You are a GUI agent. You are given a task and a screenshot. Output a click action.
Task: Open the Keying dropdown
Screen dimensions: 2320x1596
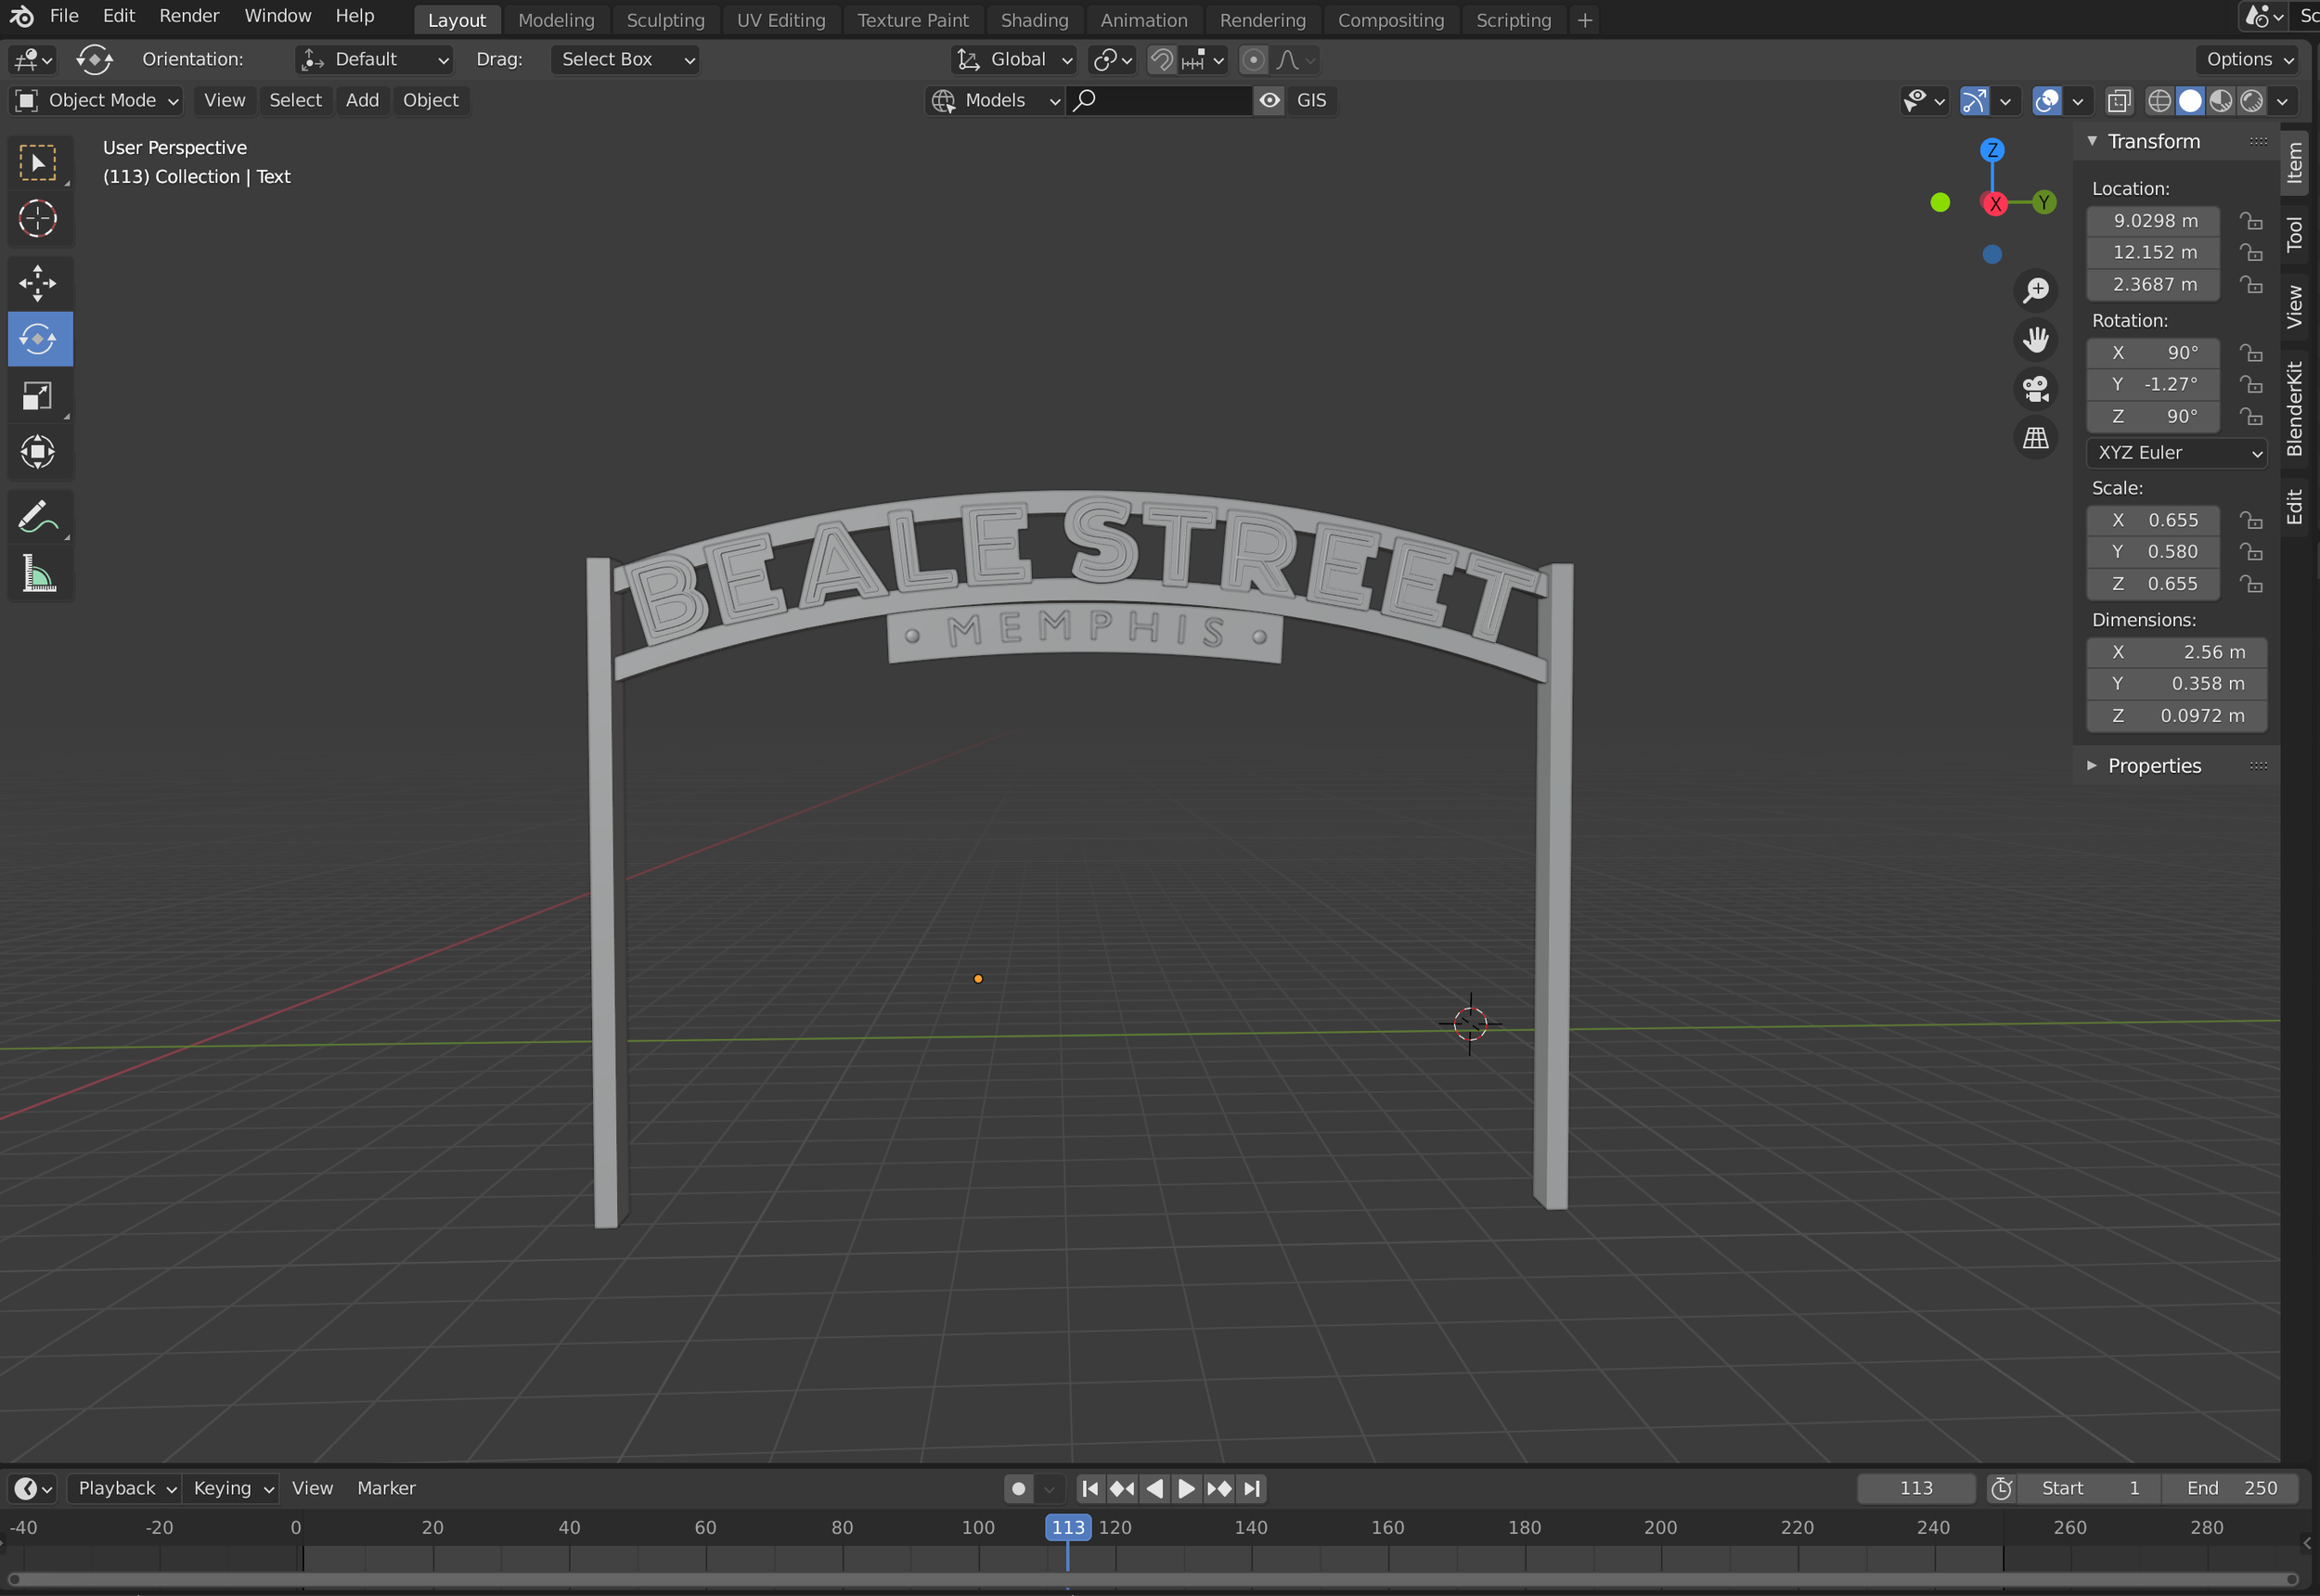pyautogui.click(x=231, y=1488)
